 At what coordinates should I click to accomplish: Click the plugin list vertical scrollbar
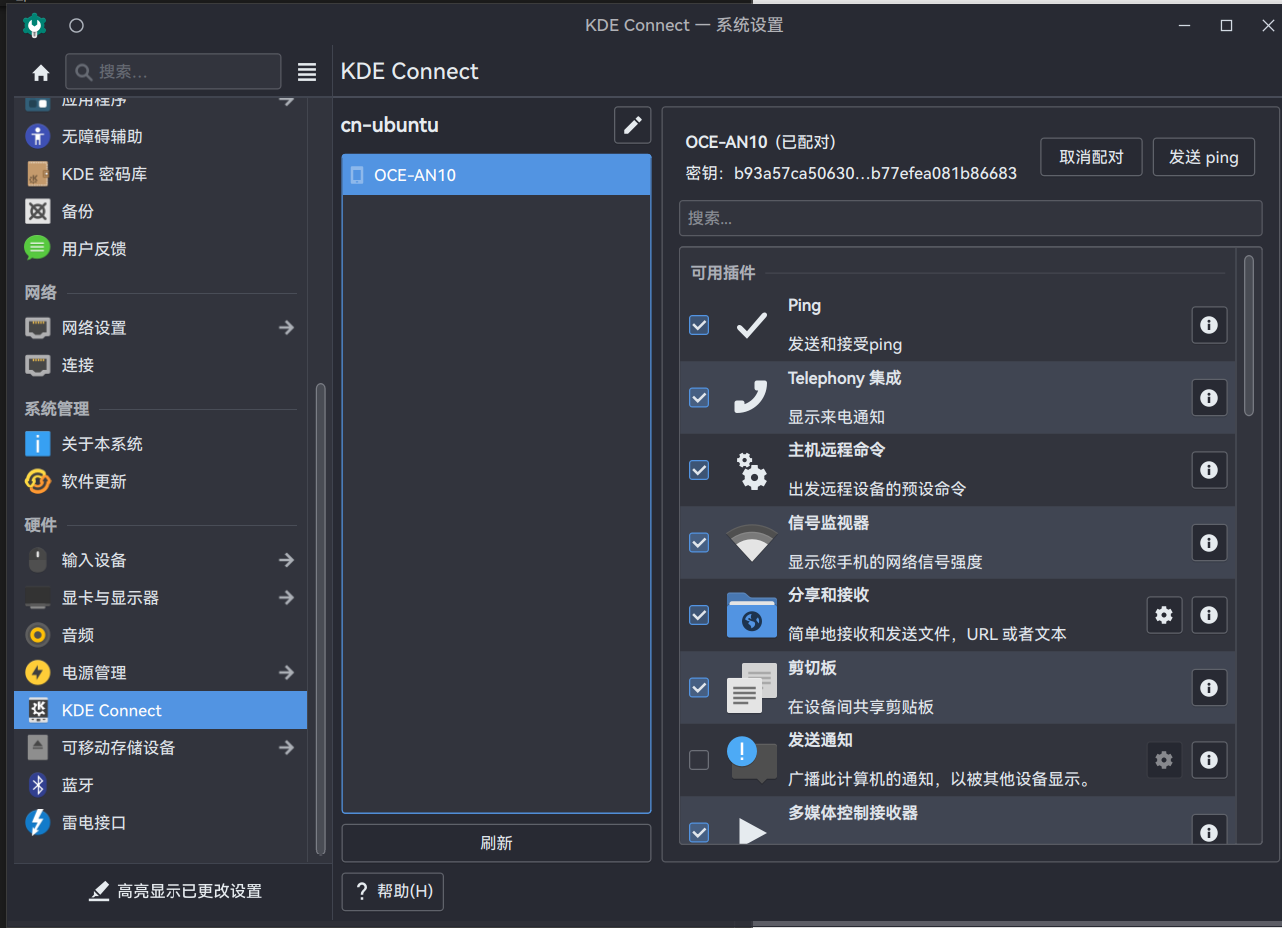[1249, 335]
